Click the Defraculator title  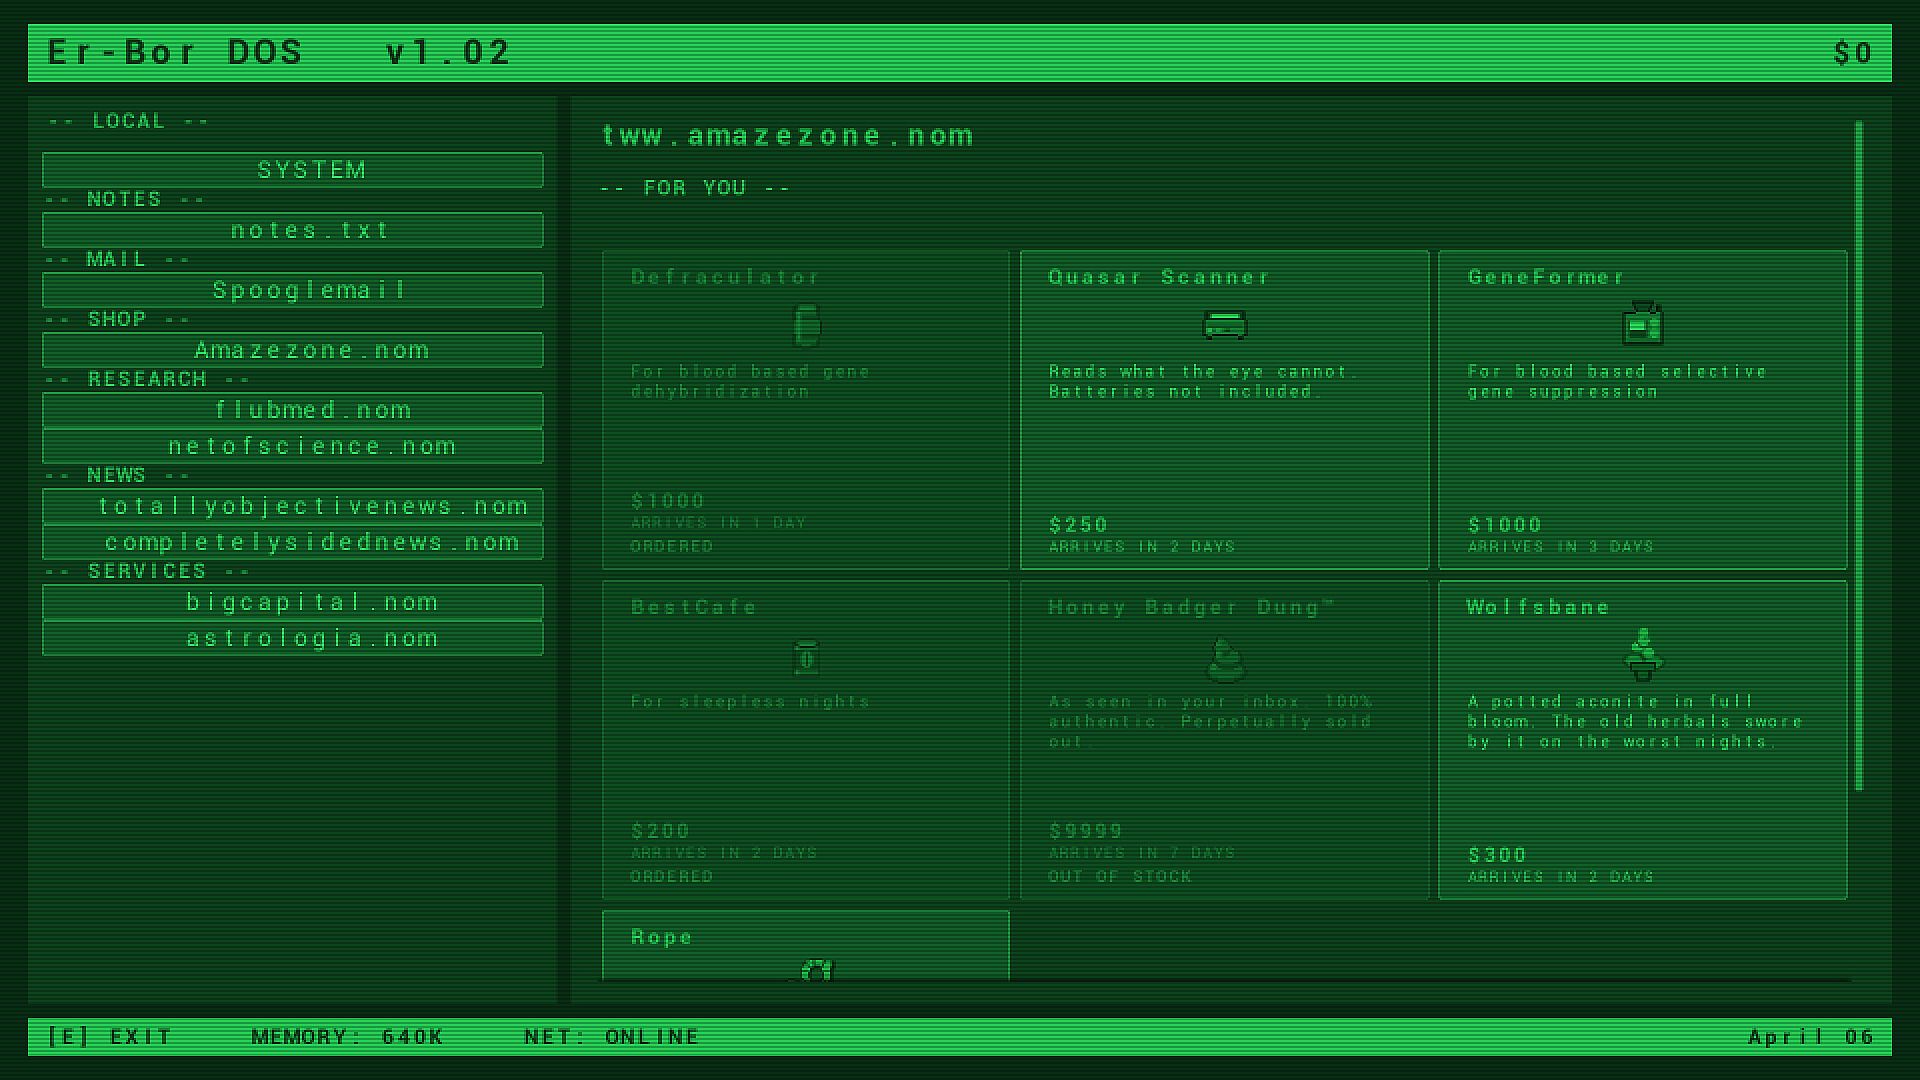point(725,277)
